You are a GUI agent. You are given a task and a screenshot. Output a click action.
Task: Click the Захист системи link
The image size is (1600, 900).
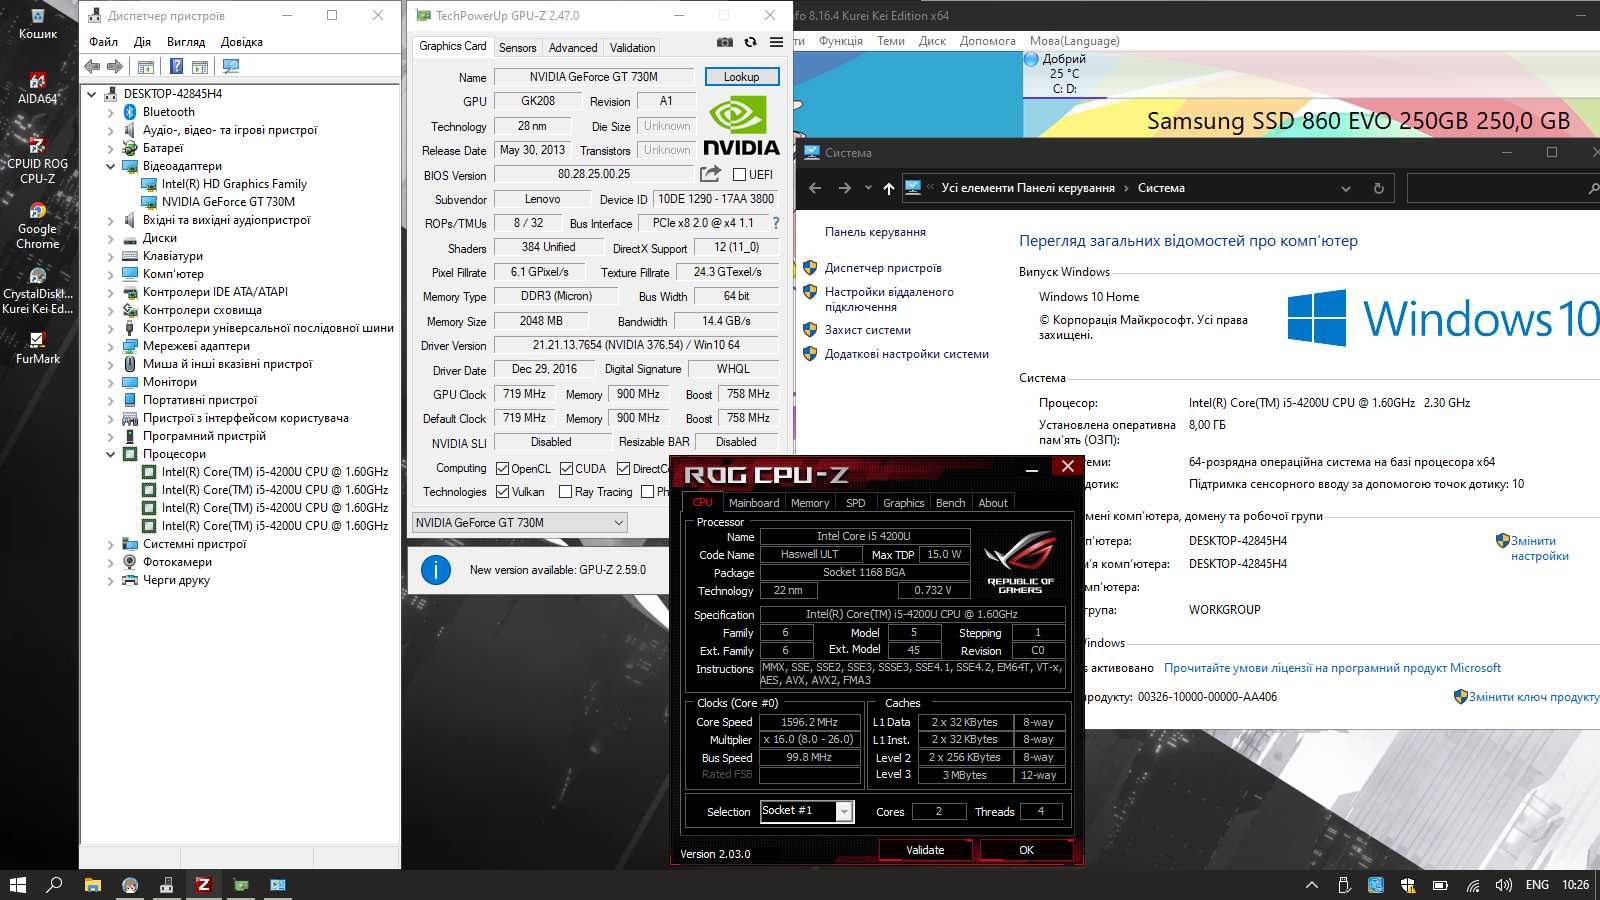(x=867, y=330)
